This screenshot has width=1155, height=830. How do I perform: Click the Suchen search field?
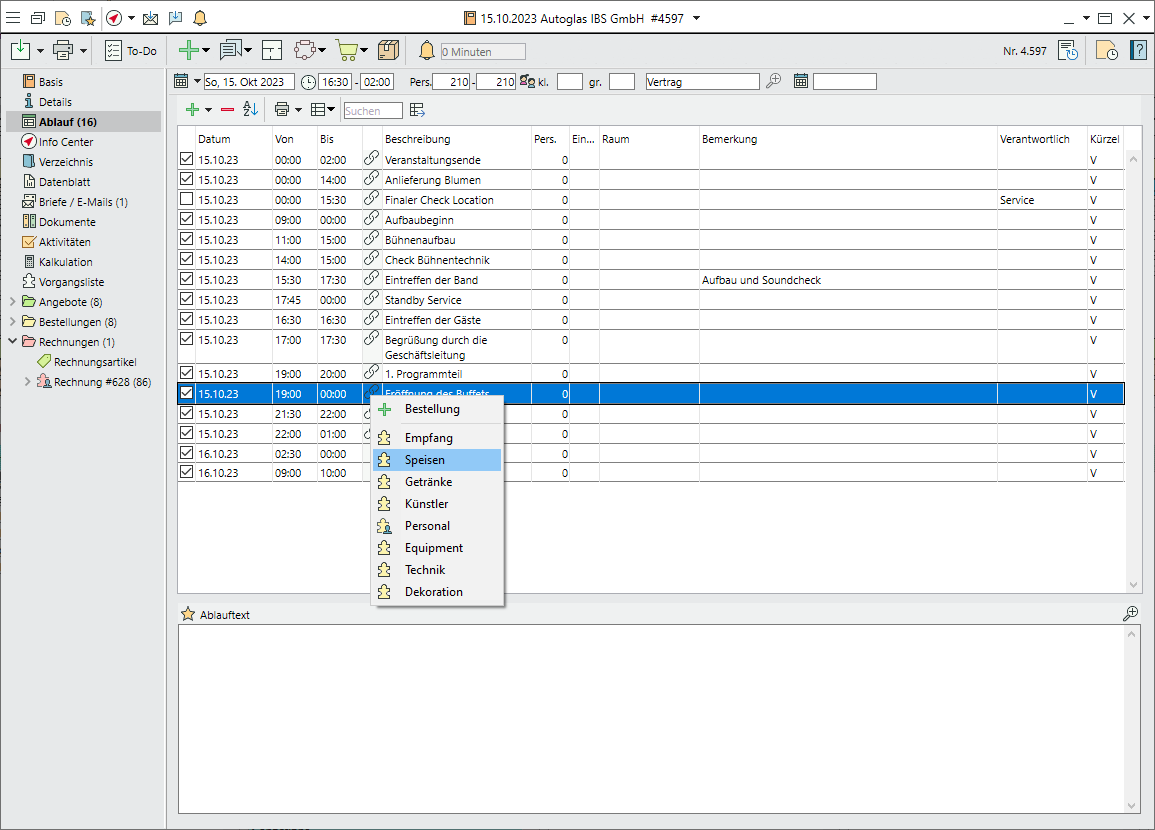coord(372,111)
